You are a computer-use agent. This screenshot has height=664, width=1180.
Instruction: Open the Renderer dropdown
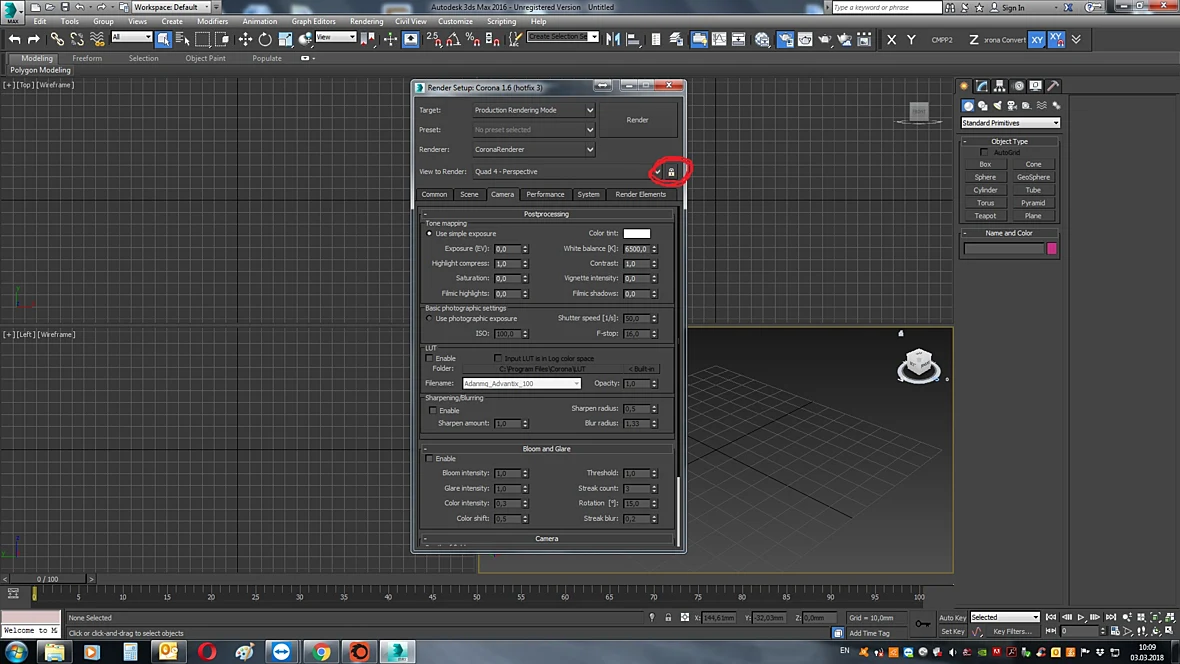coord(534,149)
